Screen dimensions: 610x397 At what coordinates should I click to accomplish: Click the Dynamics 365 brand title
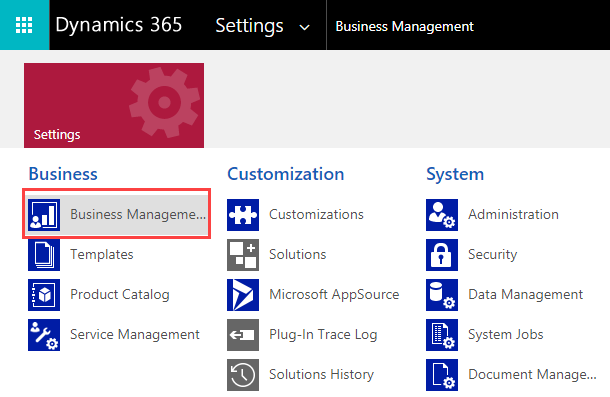119,25
